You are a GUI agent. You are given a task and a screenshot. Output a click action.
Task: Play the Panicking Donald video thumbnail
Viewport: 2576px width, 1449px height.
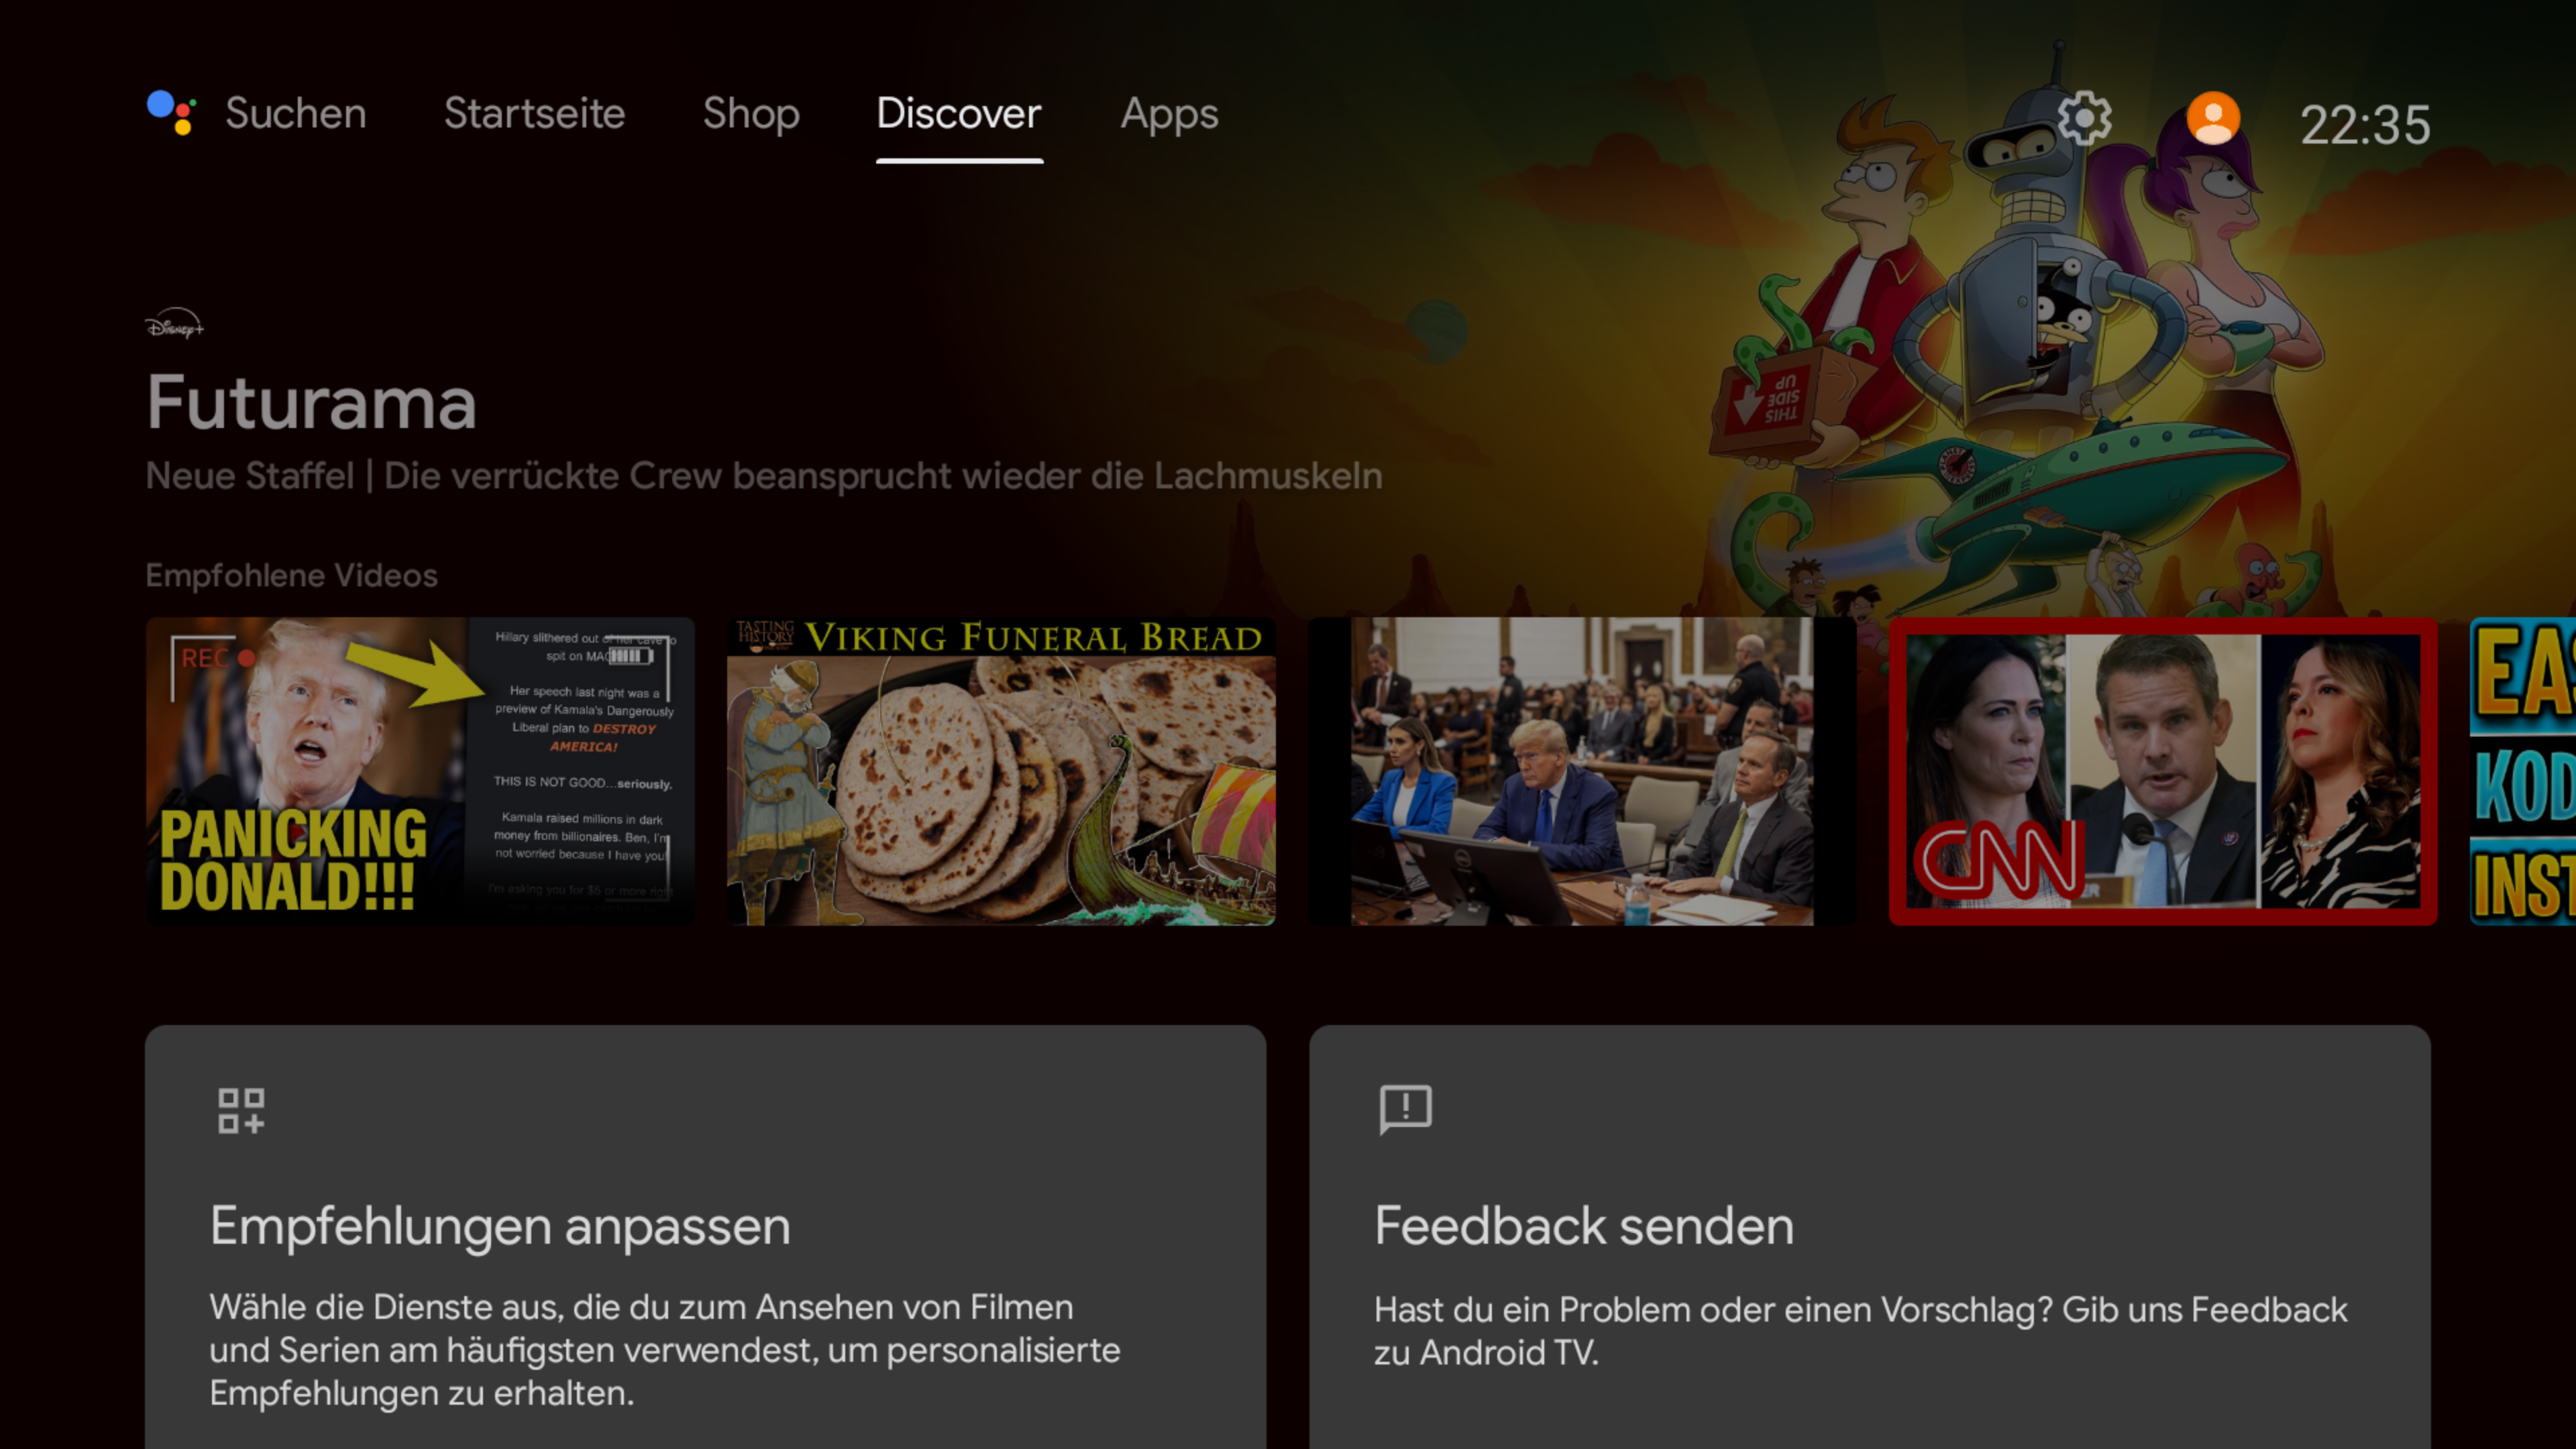(x=420, y=771)
